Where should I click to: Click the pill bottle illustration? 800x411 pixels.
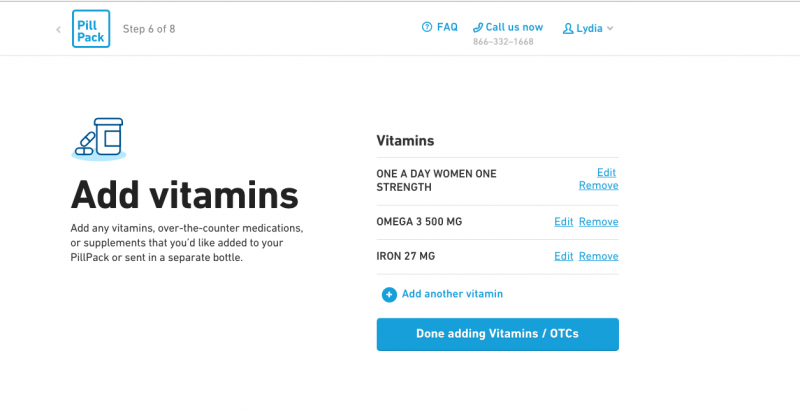tap(99, 138)
